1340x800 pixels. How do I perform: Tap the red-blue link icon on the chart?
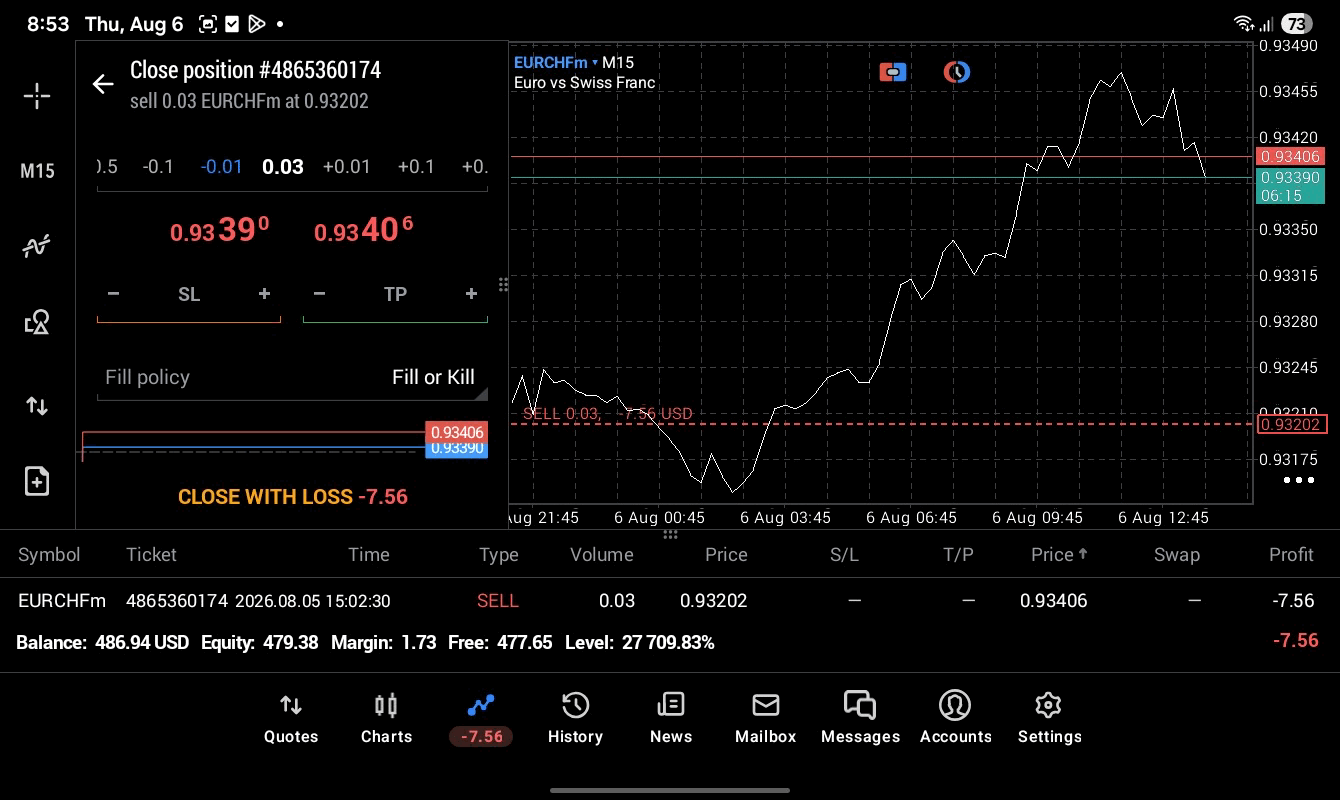tap(893, 72)
